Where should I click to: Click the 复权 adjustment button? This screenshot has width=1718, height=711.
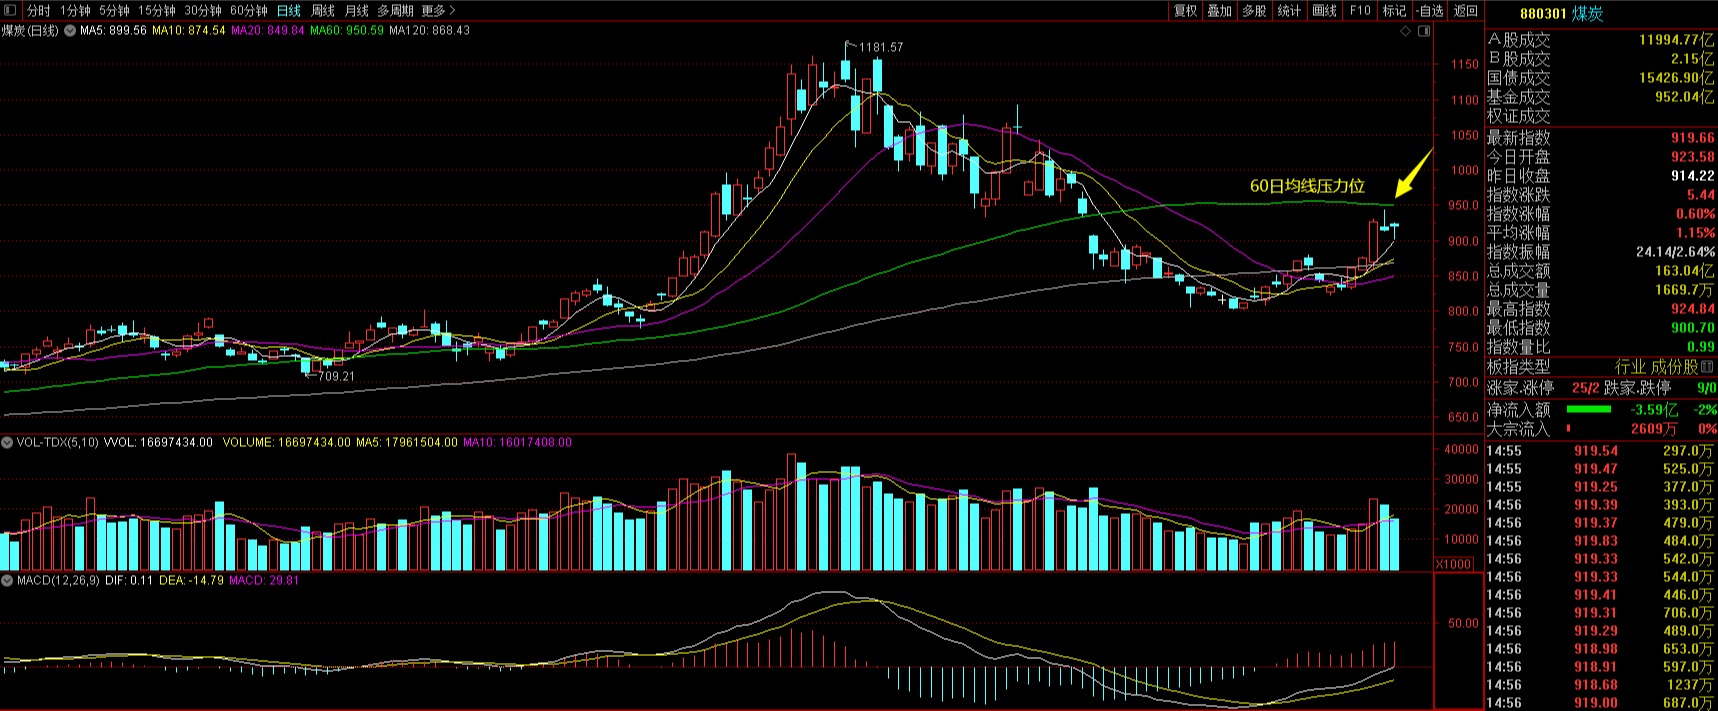[1185, 11]
